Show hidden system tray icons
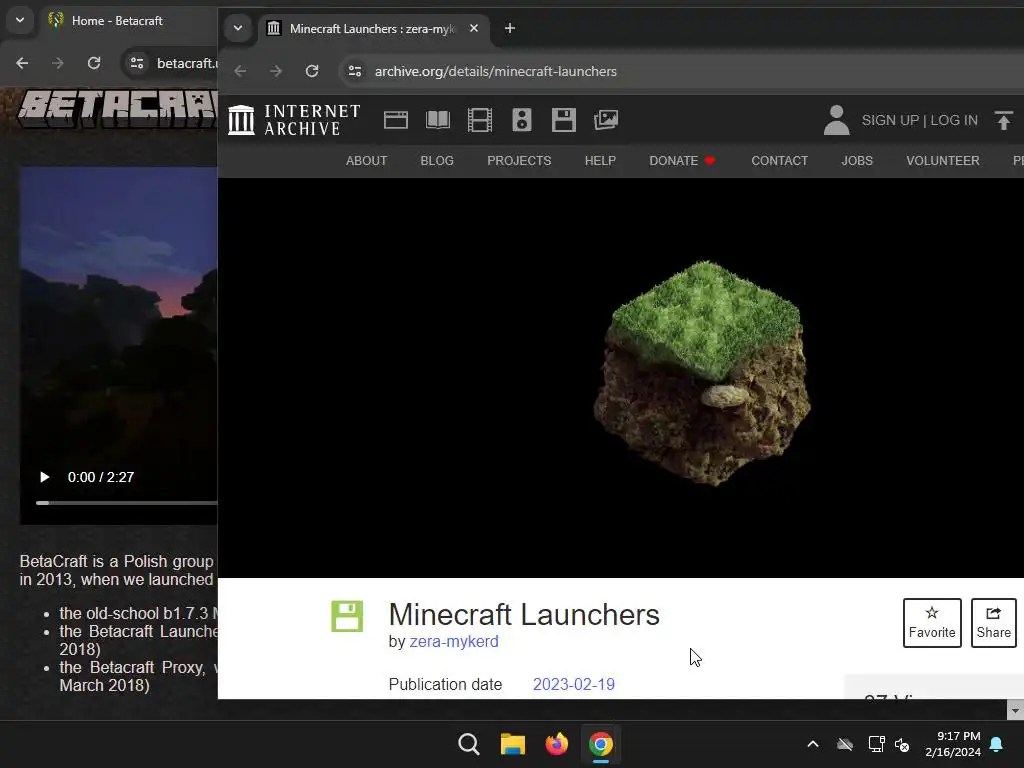This screenshot has height=768, width=1024. click(813, 744)
